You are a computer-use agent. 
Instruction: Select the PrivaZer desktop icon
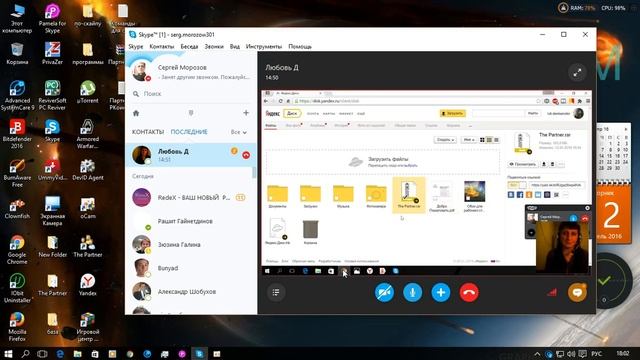52,54
